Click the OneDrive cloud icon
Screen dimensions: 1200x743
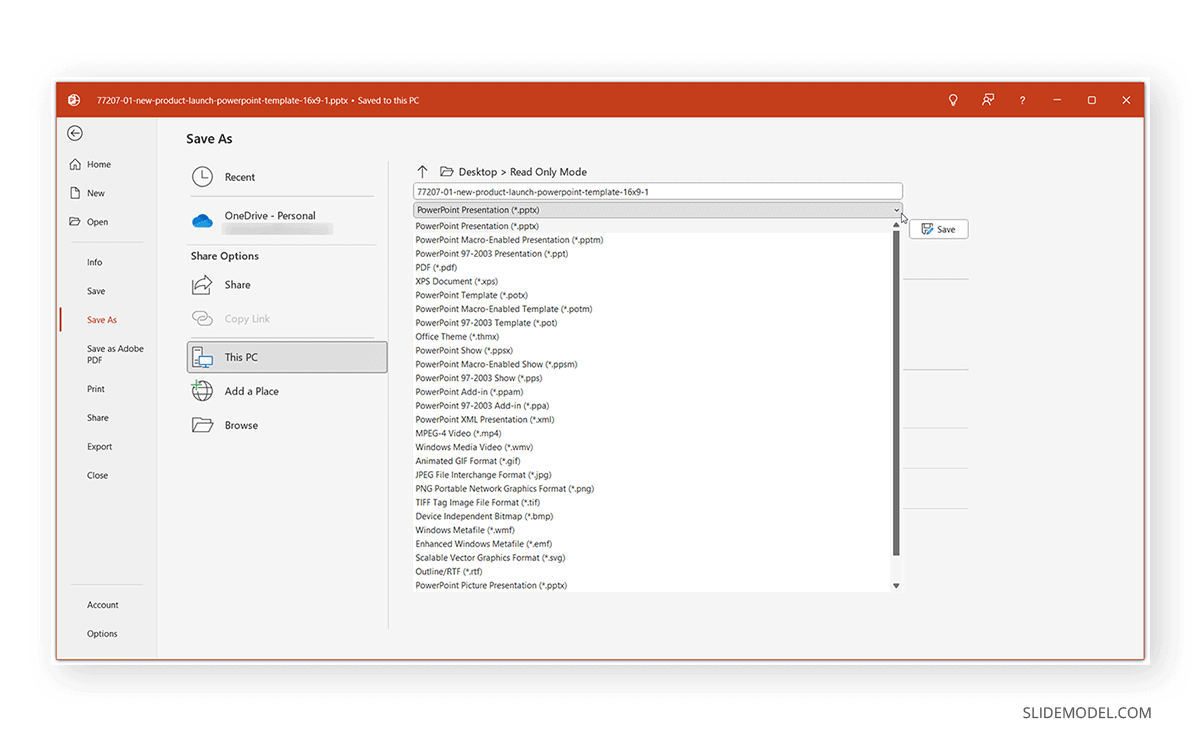(x=202, y=221)
